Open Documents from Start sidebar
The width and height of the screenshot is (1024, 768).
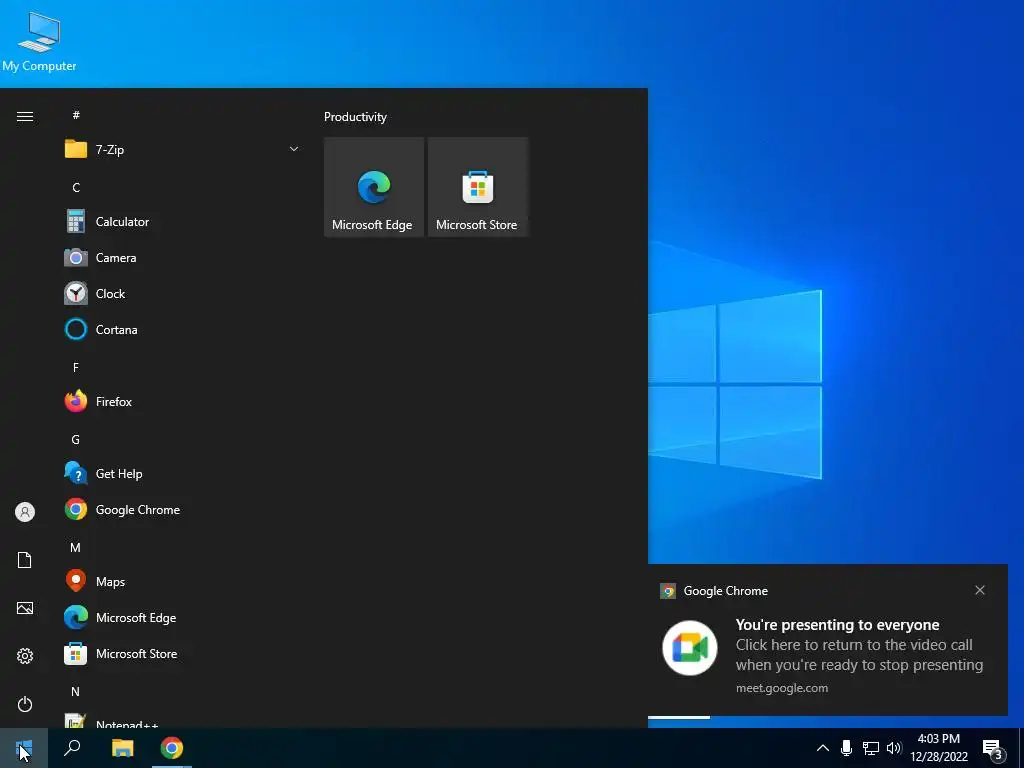(x=25, y=560)
